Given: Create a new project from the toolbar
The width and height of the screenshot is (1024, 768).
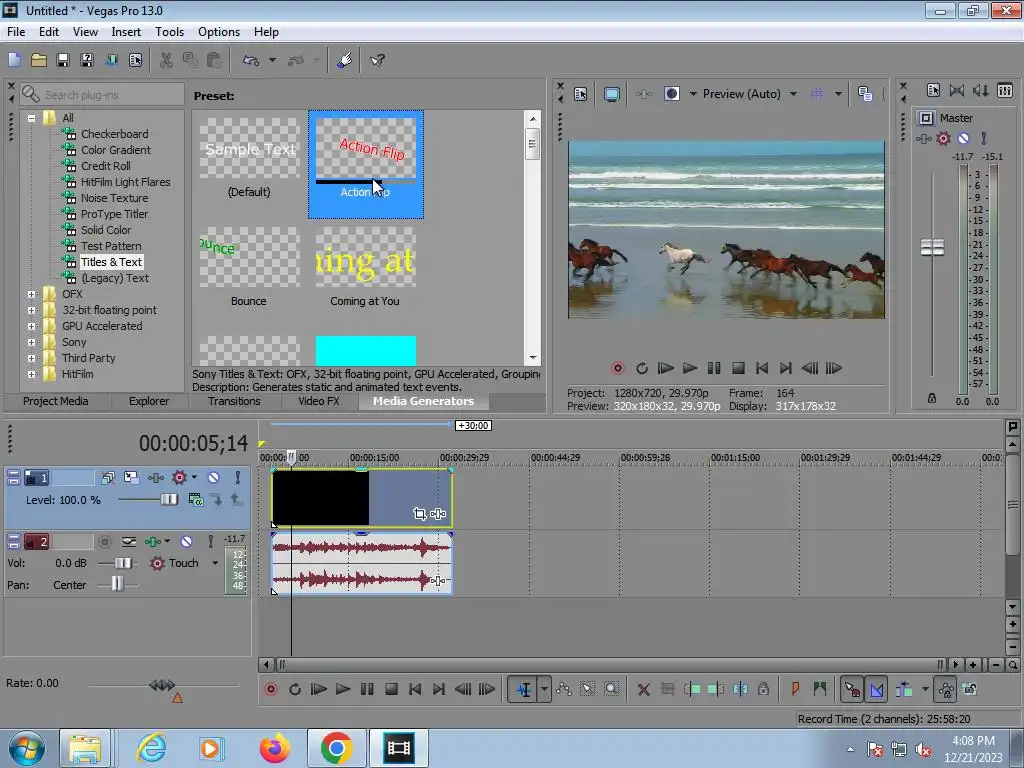Looking at the screenshot, I should coord(14,60).
